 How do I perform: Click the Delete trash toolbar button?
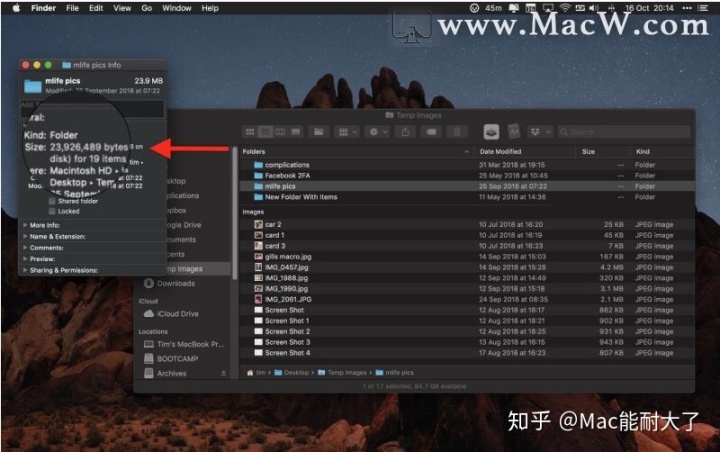tap(457, 132)
